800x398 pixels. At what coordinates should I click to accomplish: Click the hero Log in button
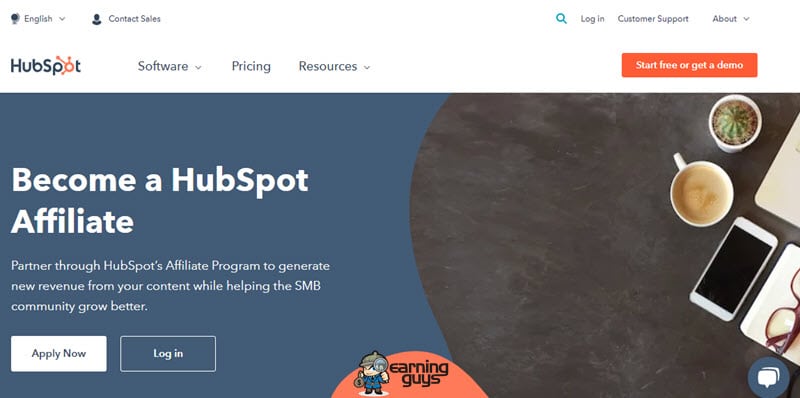[x=168, y=354]
